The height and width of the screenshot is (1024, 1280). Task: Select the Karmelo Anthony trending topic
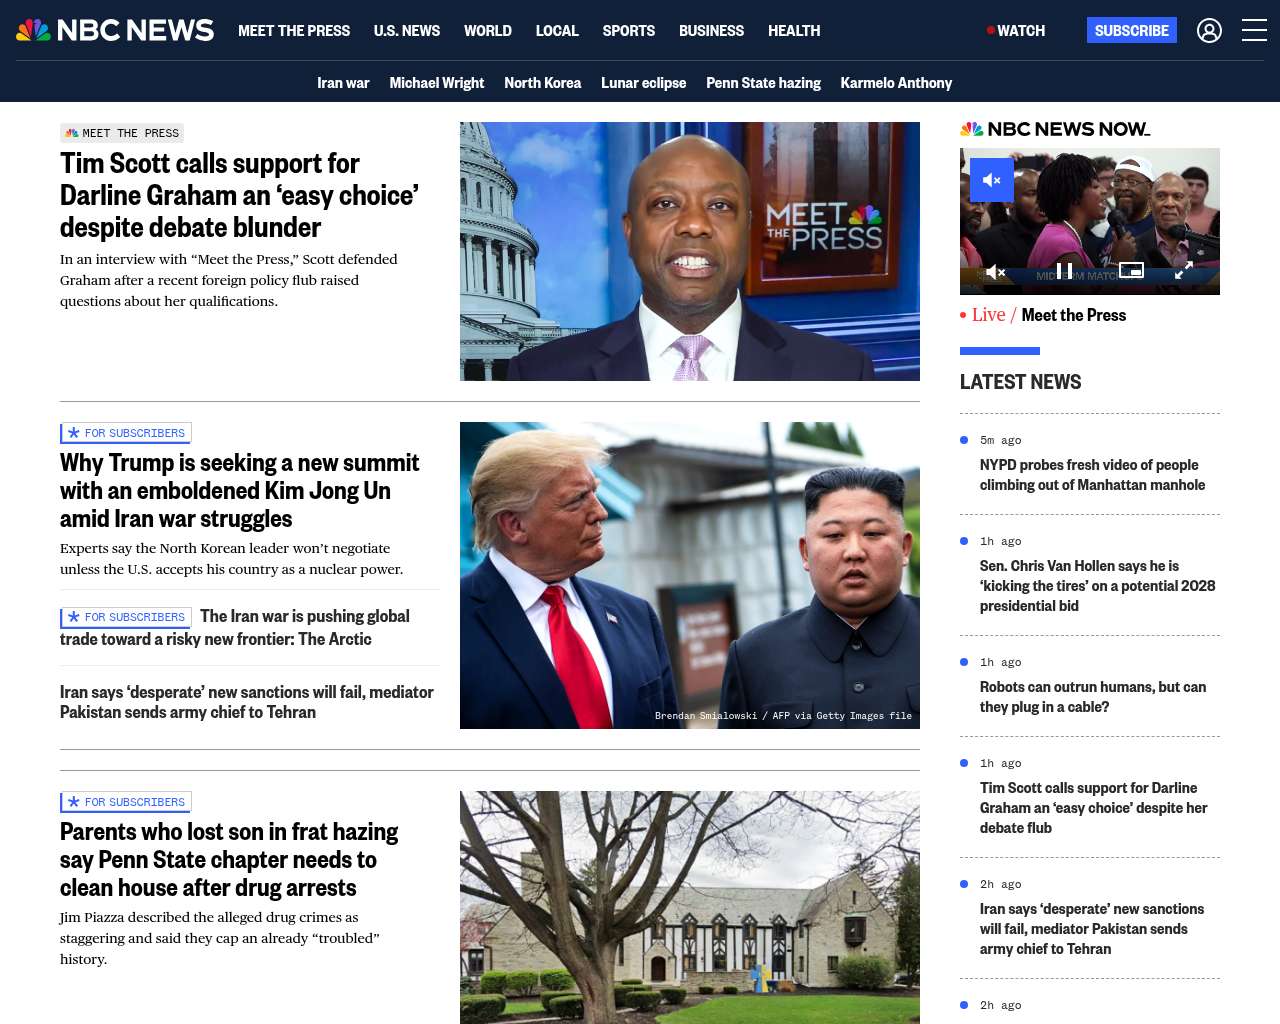pyautogui.click(x=896, y=83)
